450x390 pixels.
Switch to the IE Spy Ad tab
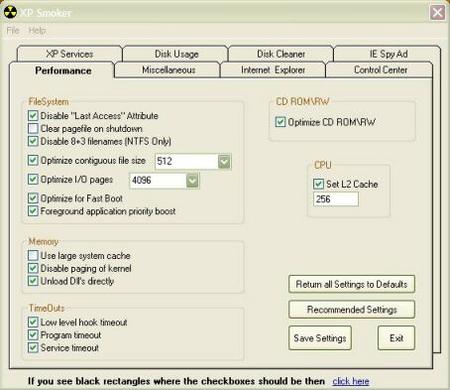pos(388,54)
